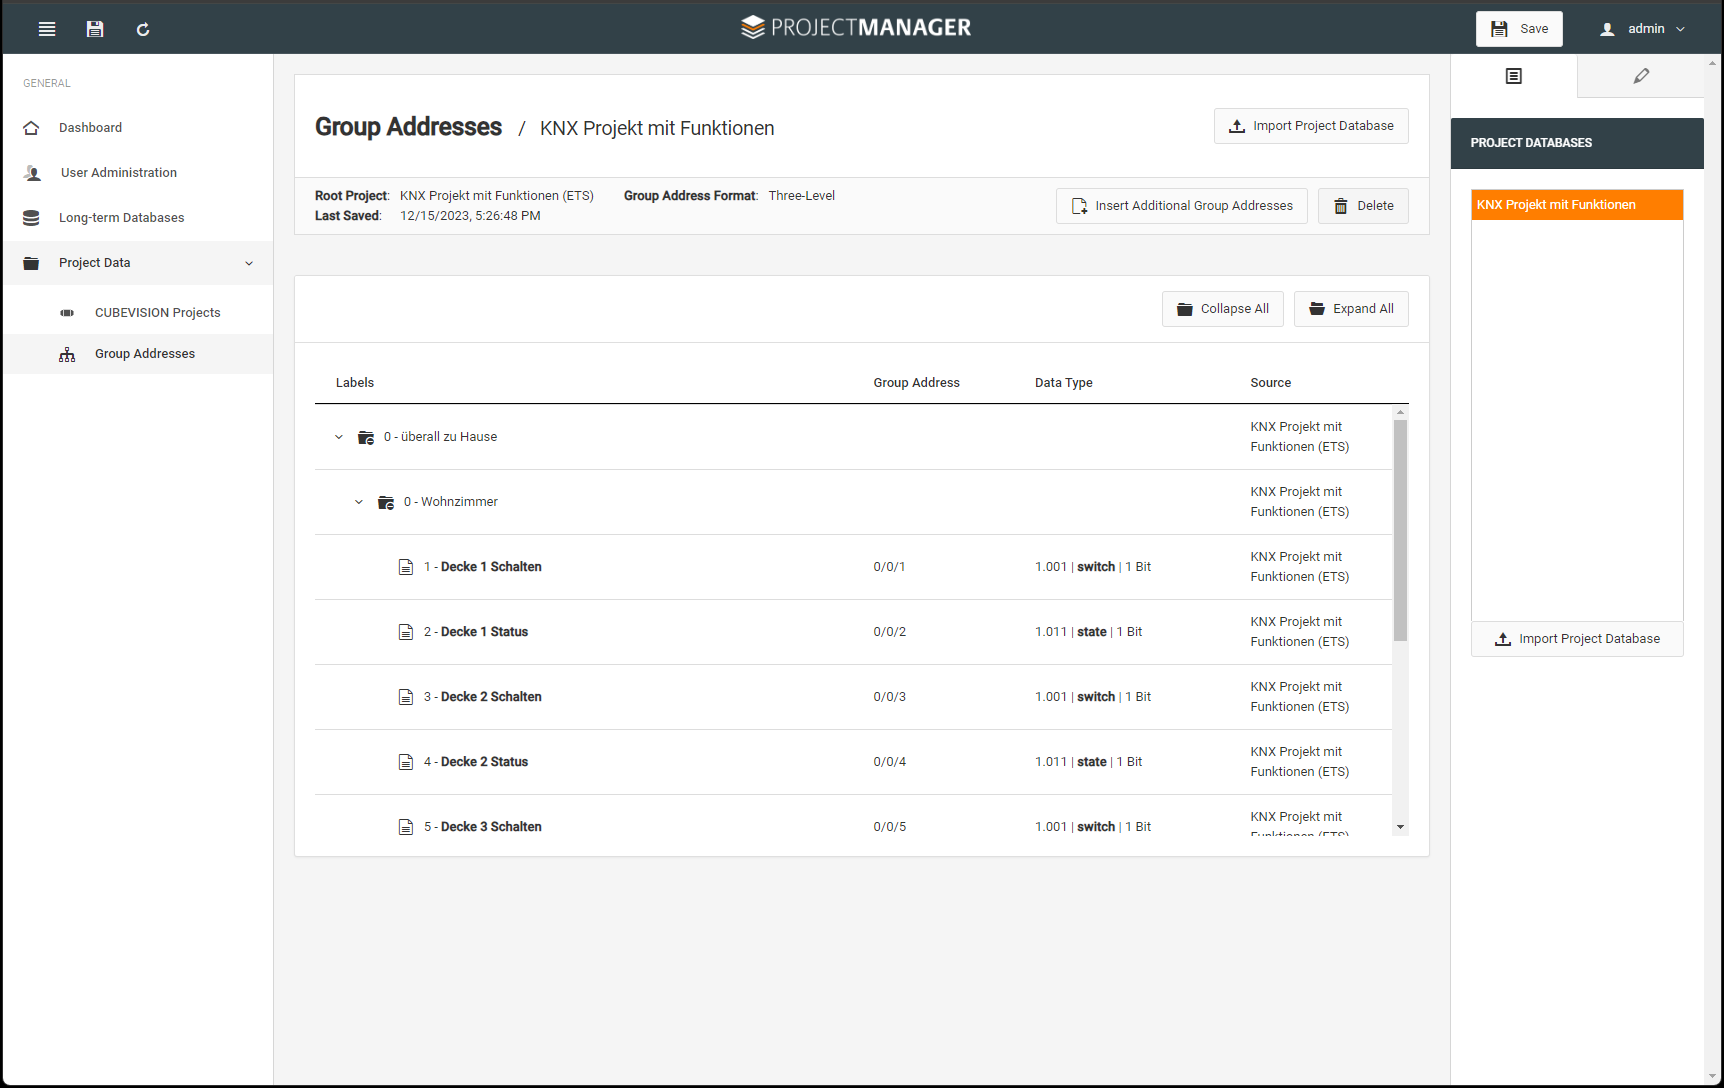1724x1088 pixels.
Task: Collapse the 0 - überall zu Hause group
Action: click(x=339, y=437)
